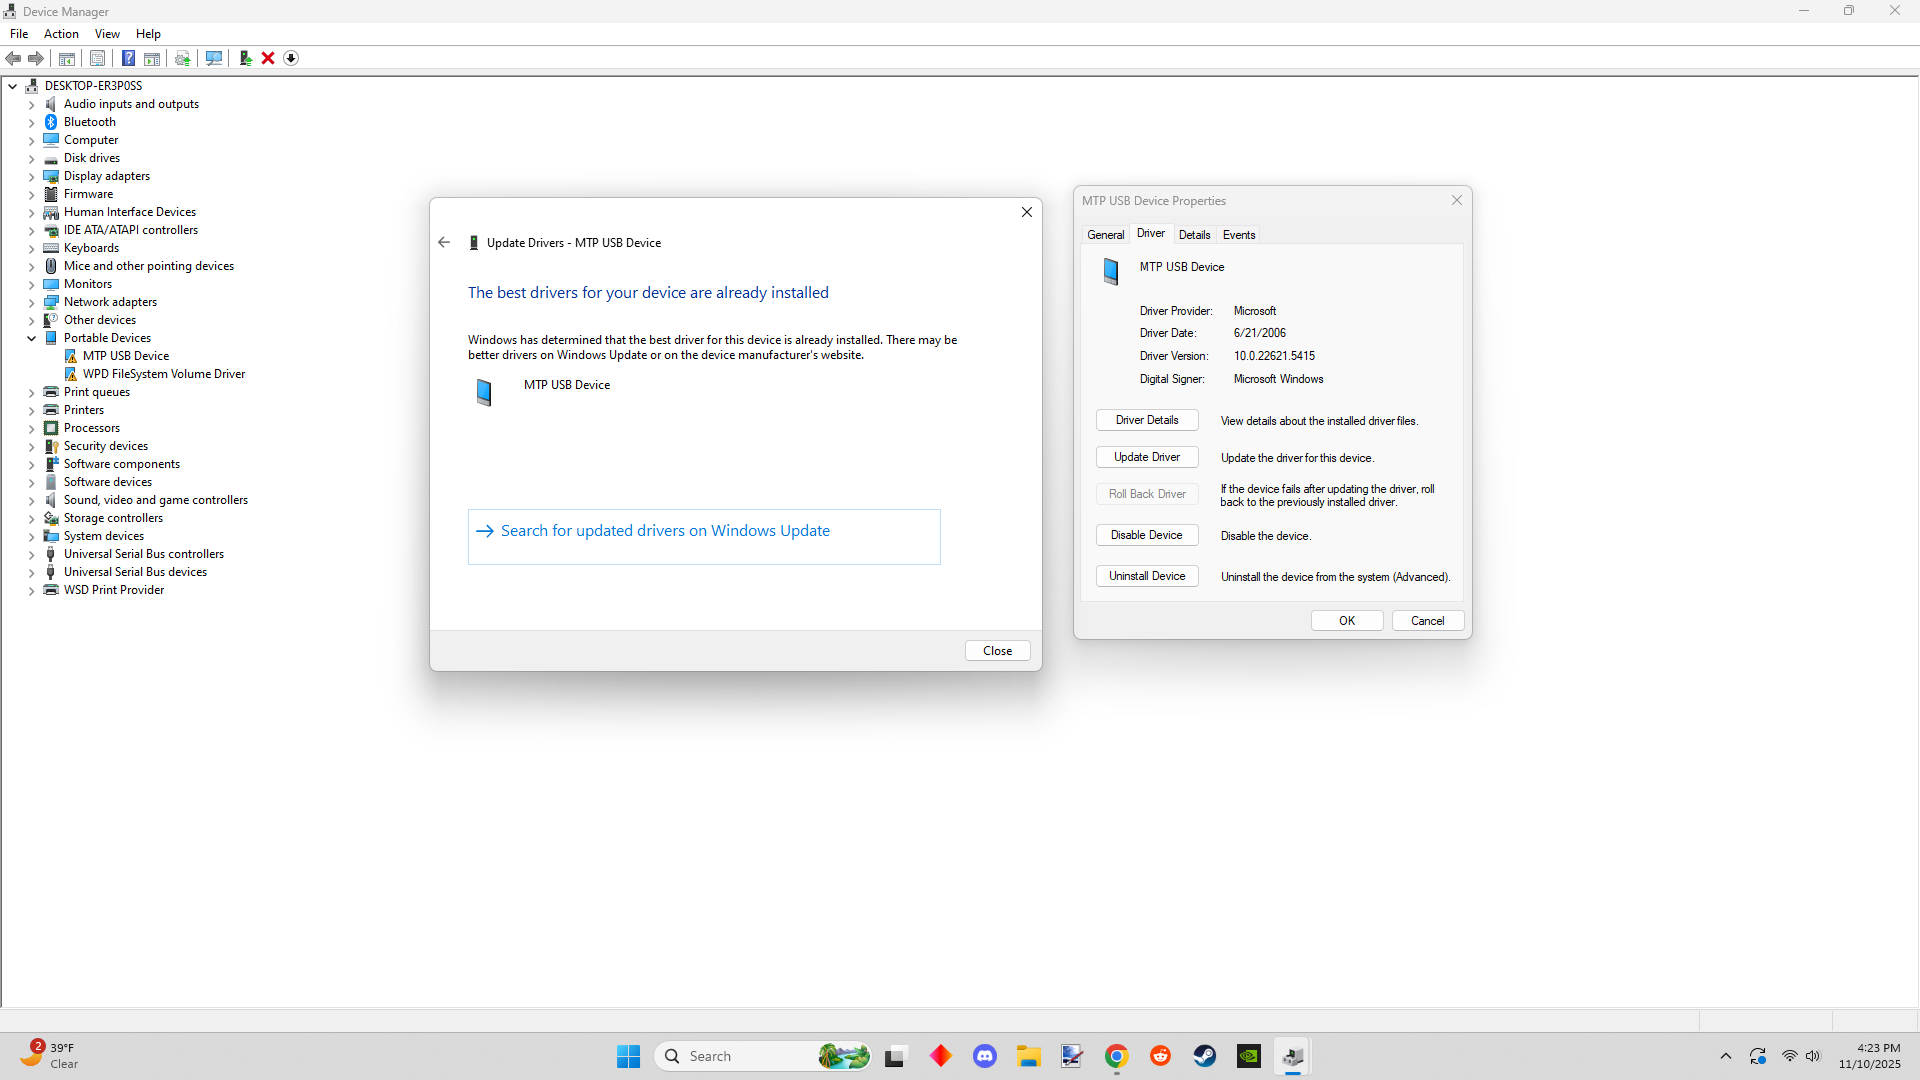The width and height of the screenshot is (1920, 1080).
Task: Click the red X Uninstall device icon
Action: [x=268, y=58]
